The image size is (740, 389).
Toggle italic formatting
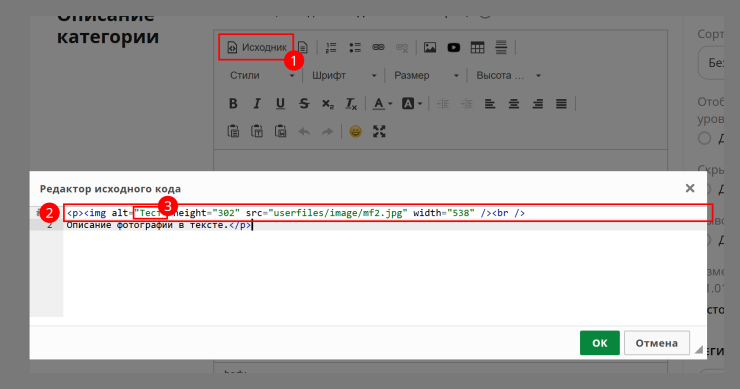pyautogui.click(x=257, y=103)
